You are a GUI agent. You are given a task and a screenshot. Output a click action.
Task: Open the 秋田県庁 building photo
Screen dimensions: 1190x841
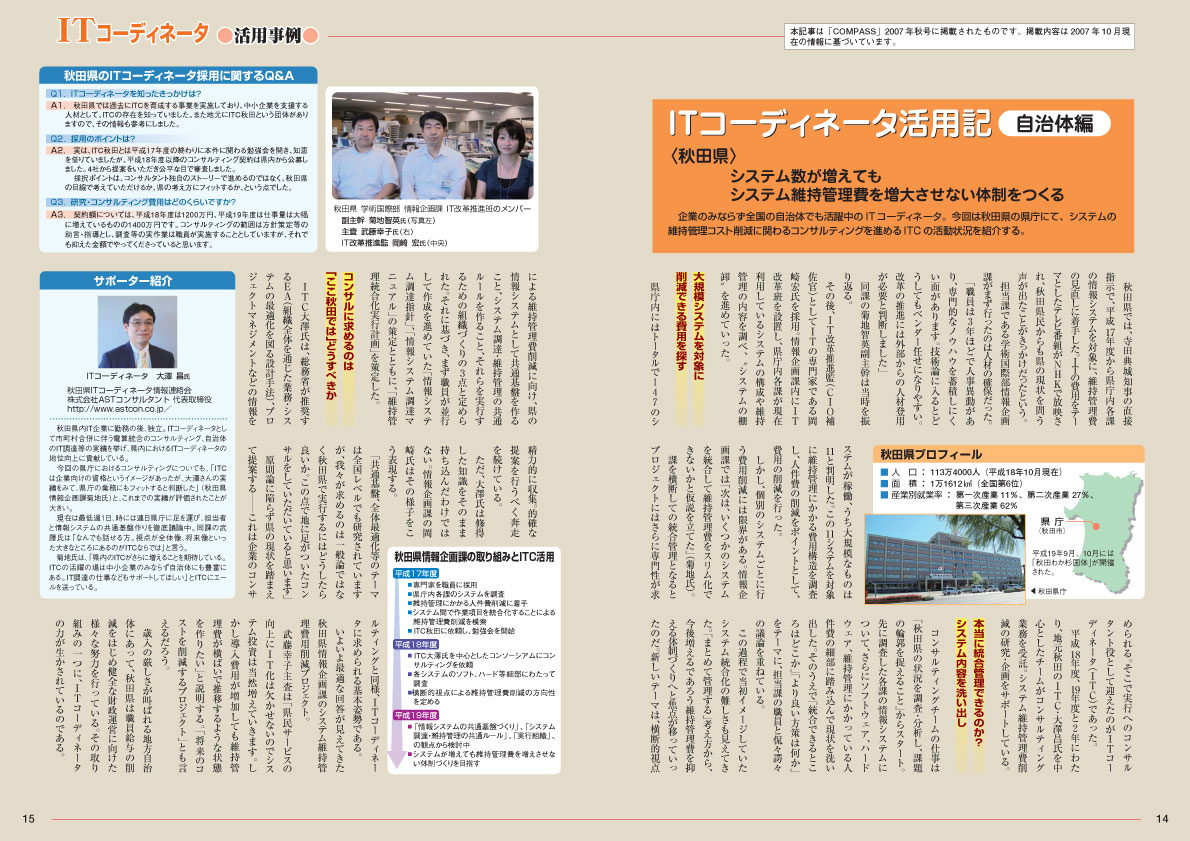(x=945, y=560)
